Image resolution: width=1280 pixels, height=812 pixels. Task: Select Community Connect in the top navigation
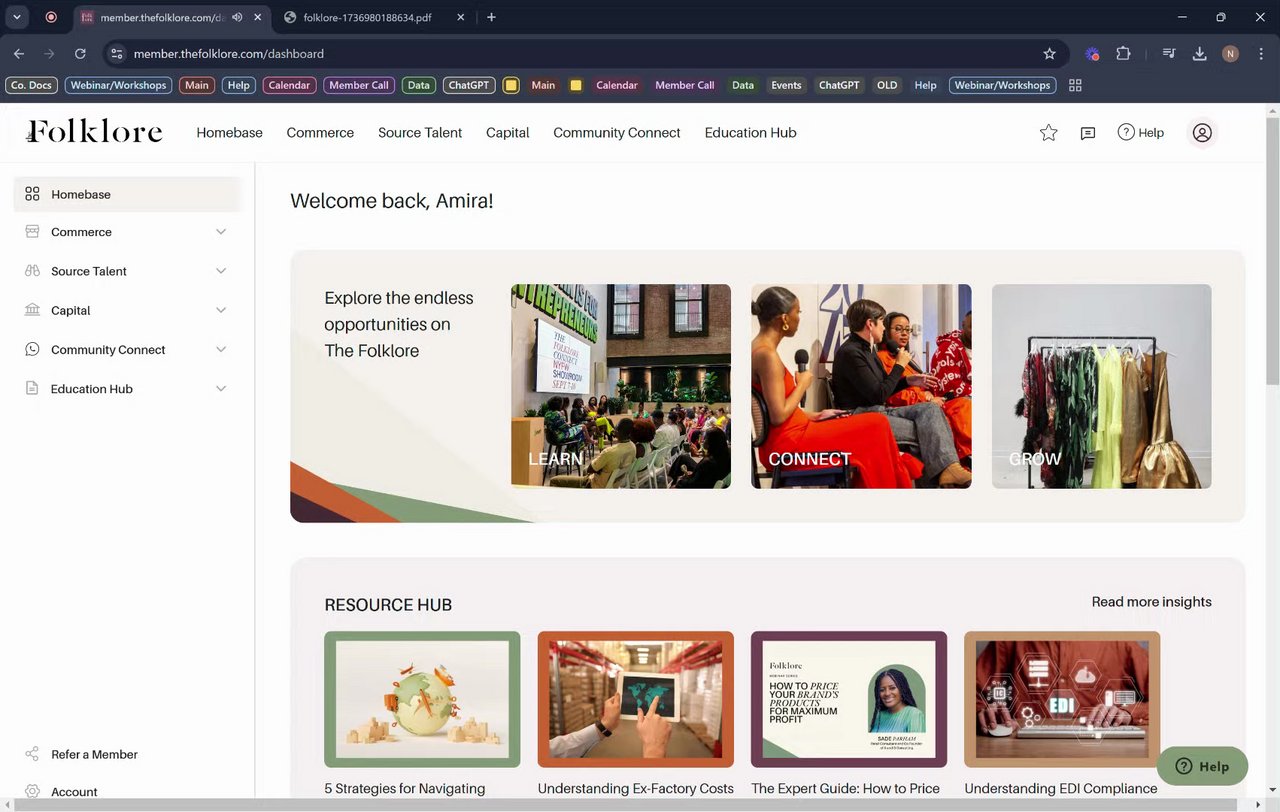pyautogui.click(x=617, y=132)
